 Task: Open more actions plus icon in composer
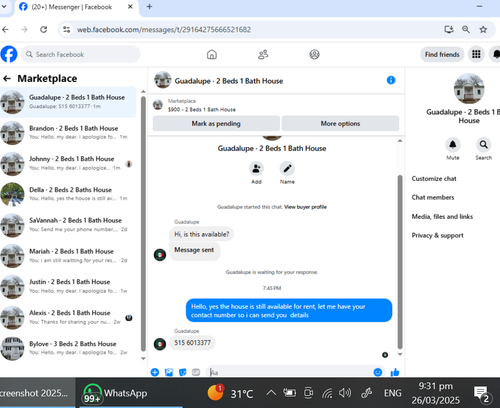[155, 372]
